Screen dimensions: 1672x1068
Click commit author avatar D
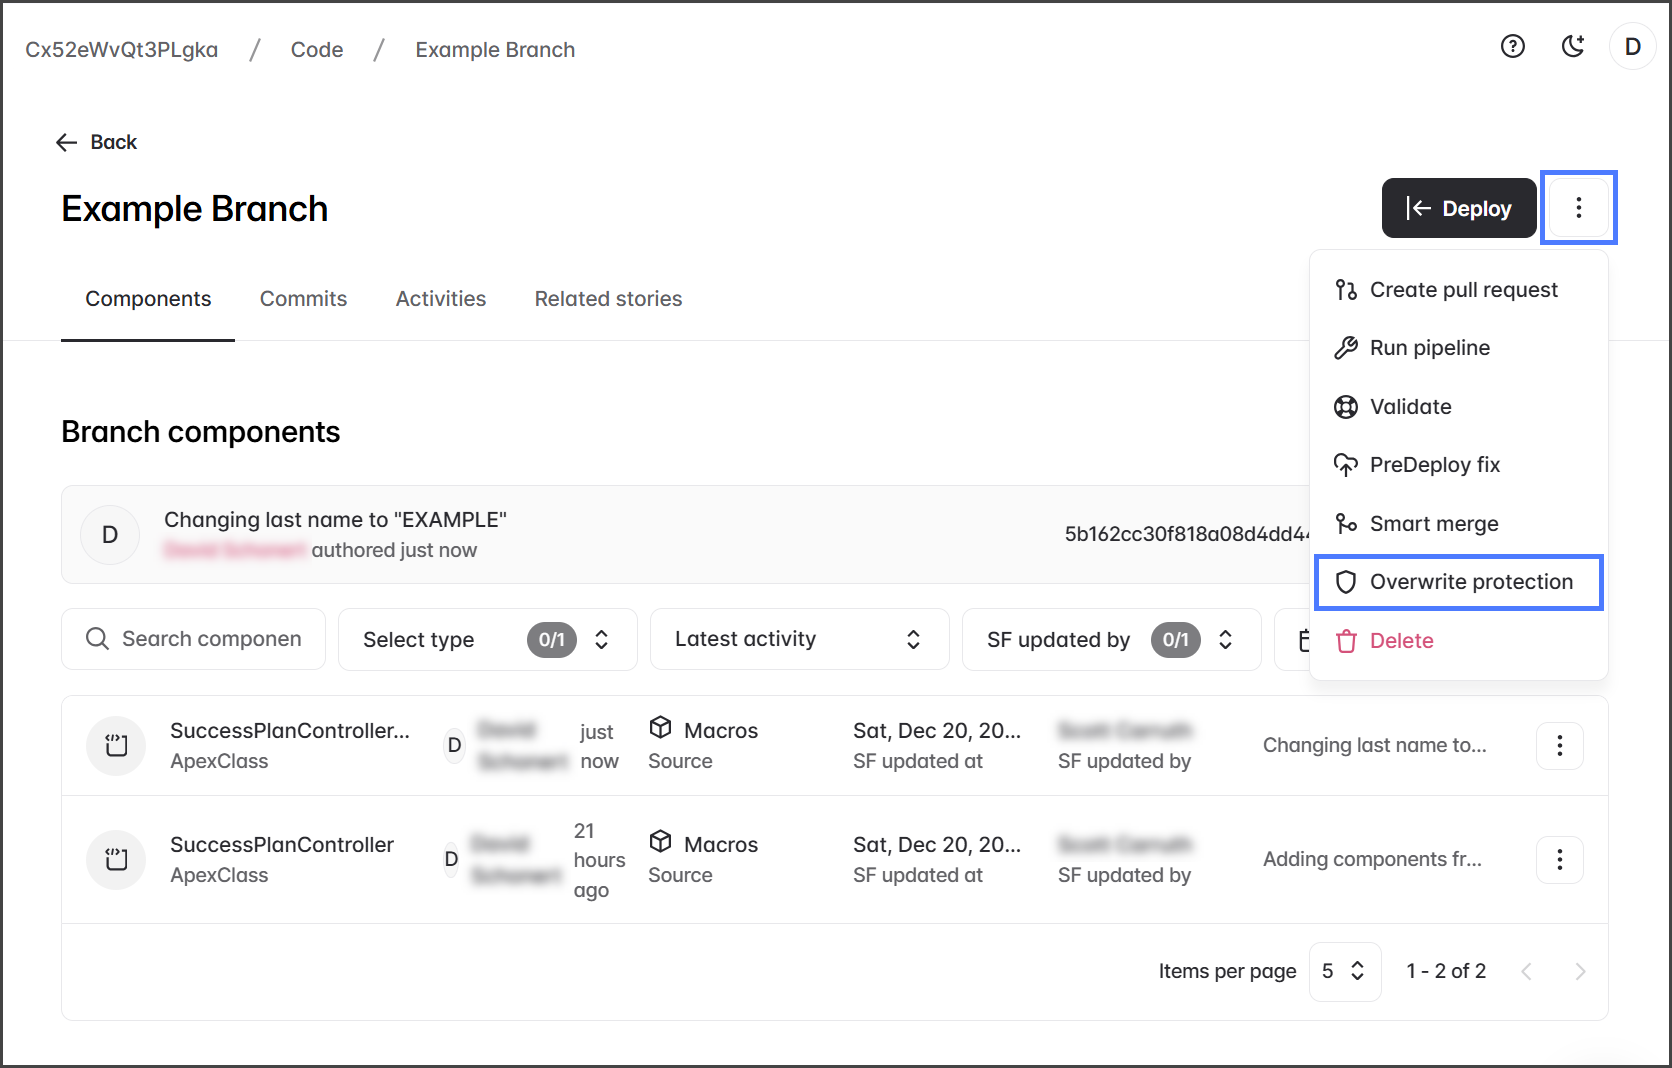point(110,535)
